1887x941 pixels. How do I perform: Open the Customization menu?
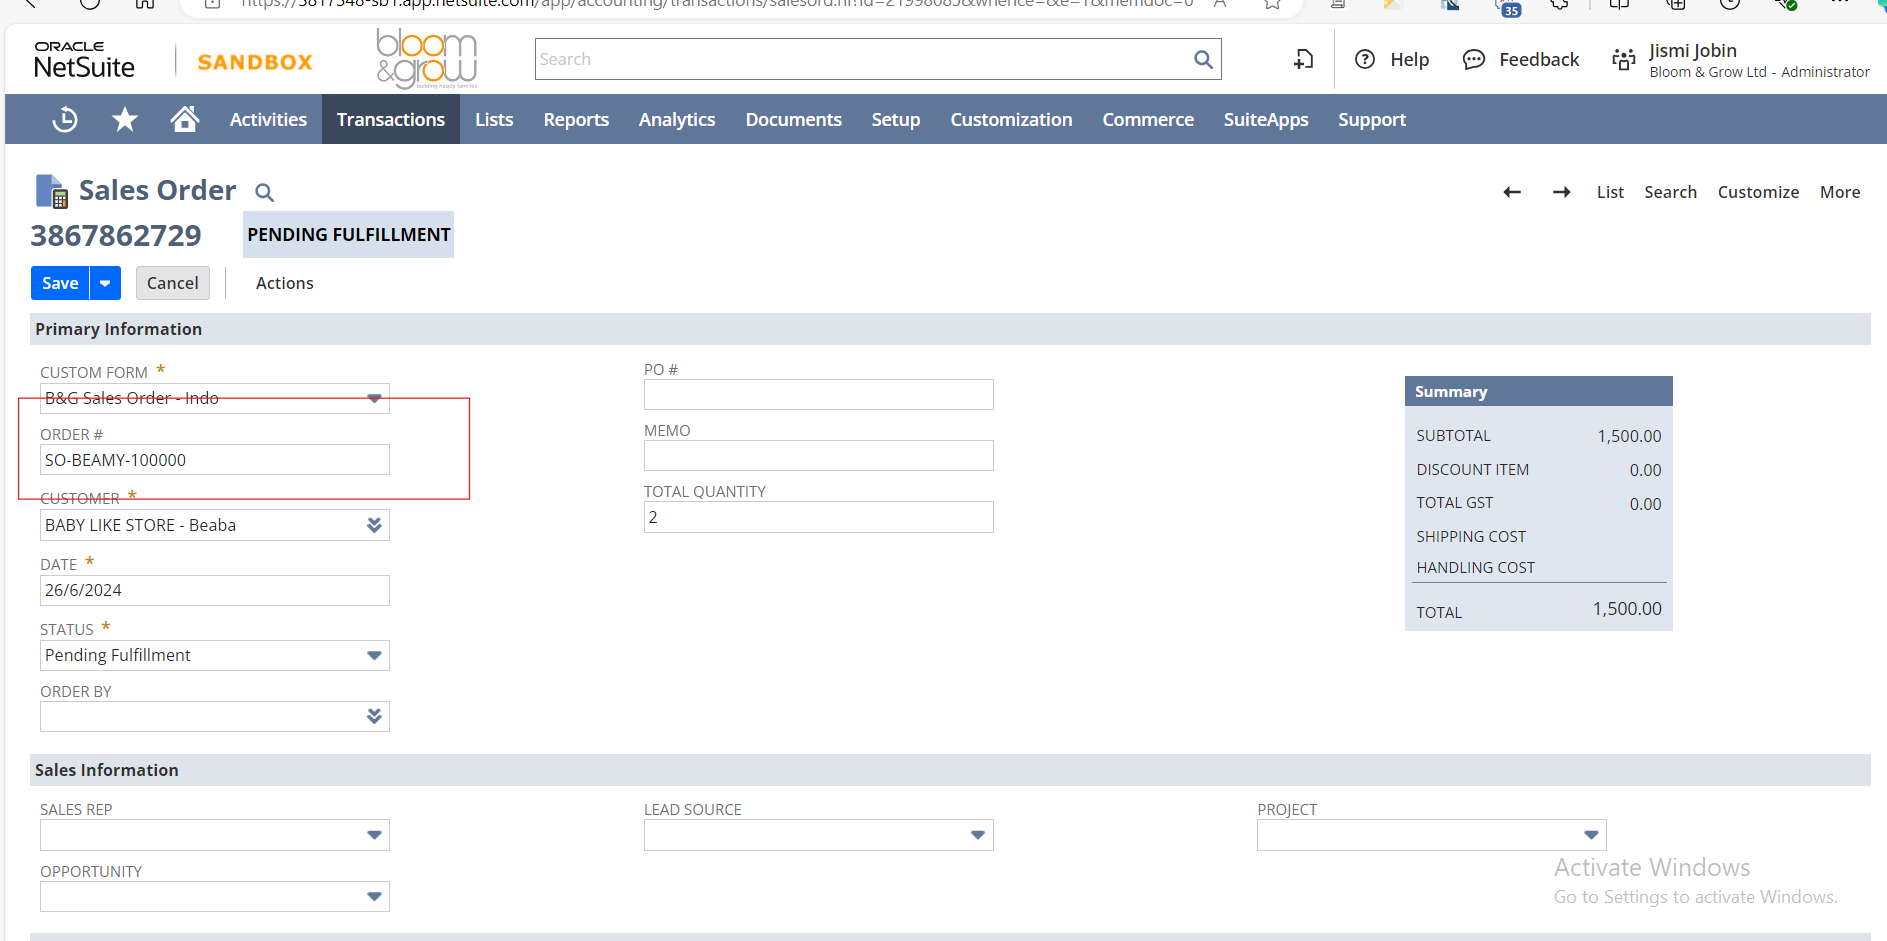pyautogui.click(x=1011, y=119)
